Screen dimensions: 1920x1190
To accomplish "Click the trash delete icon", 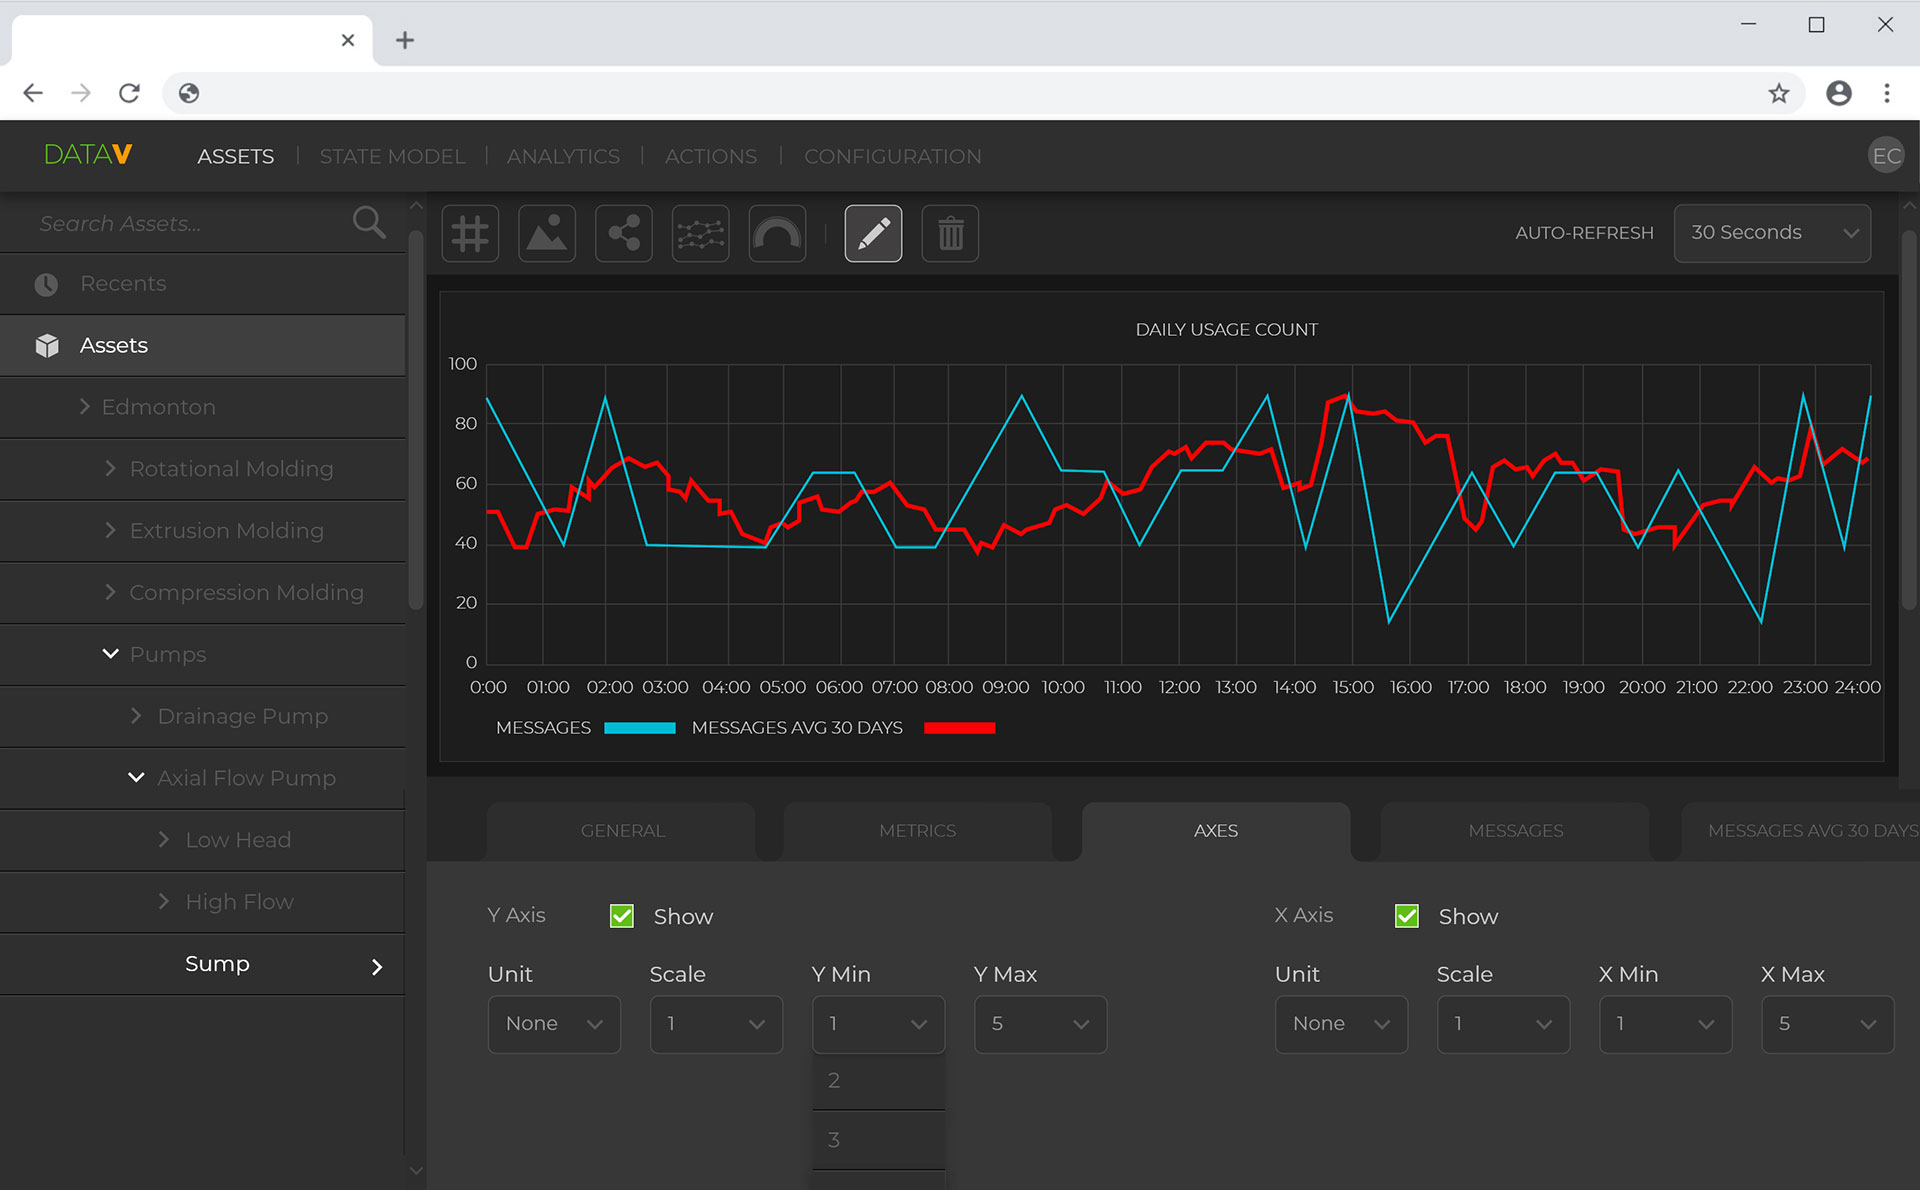I will pos(950,234).
